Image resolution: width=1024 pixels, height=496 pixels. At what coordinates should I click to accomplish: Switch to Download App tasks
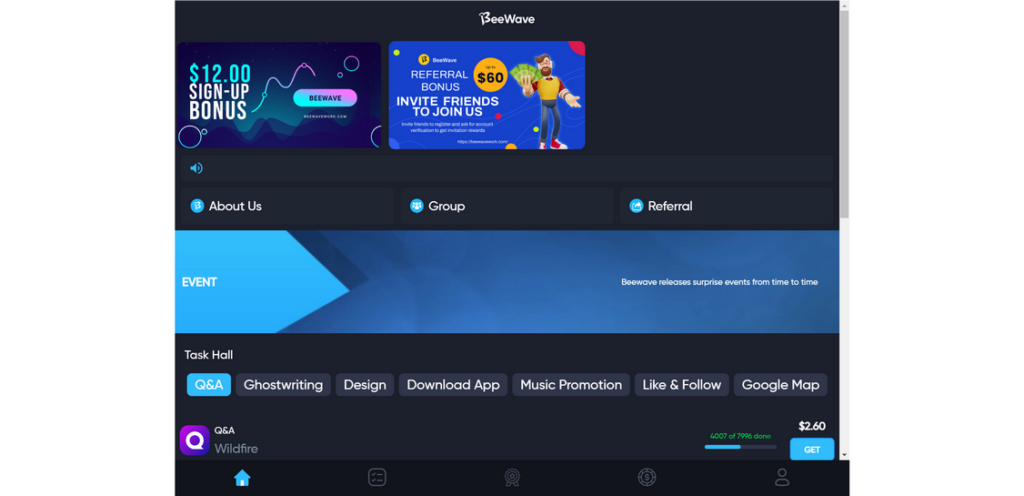point(453,385)
